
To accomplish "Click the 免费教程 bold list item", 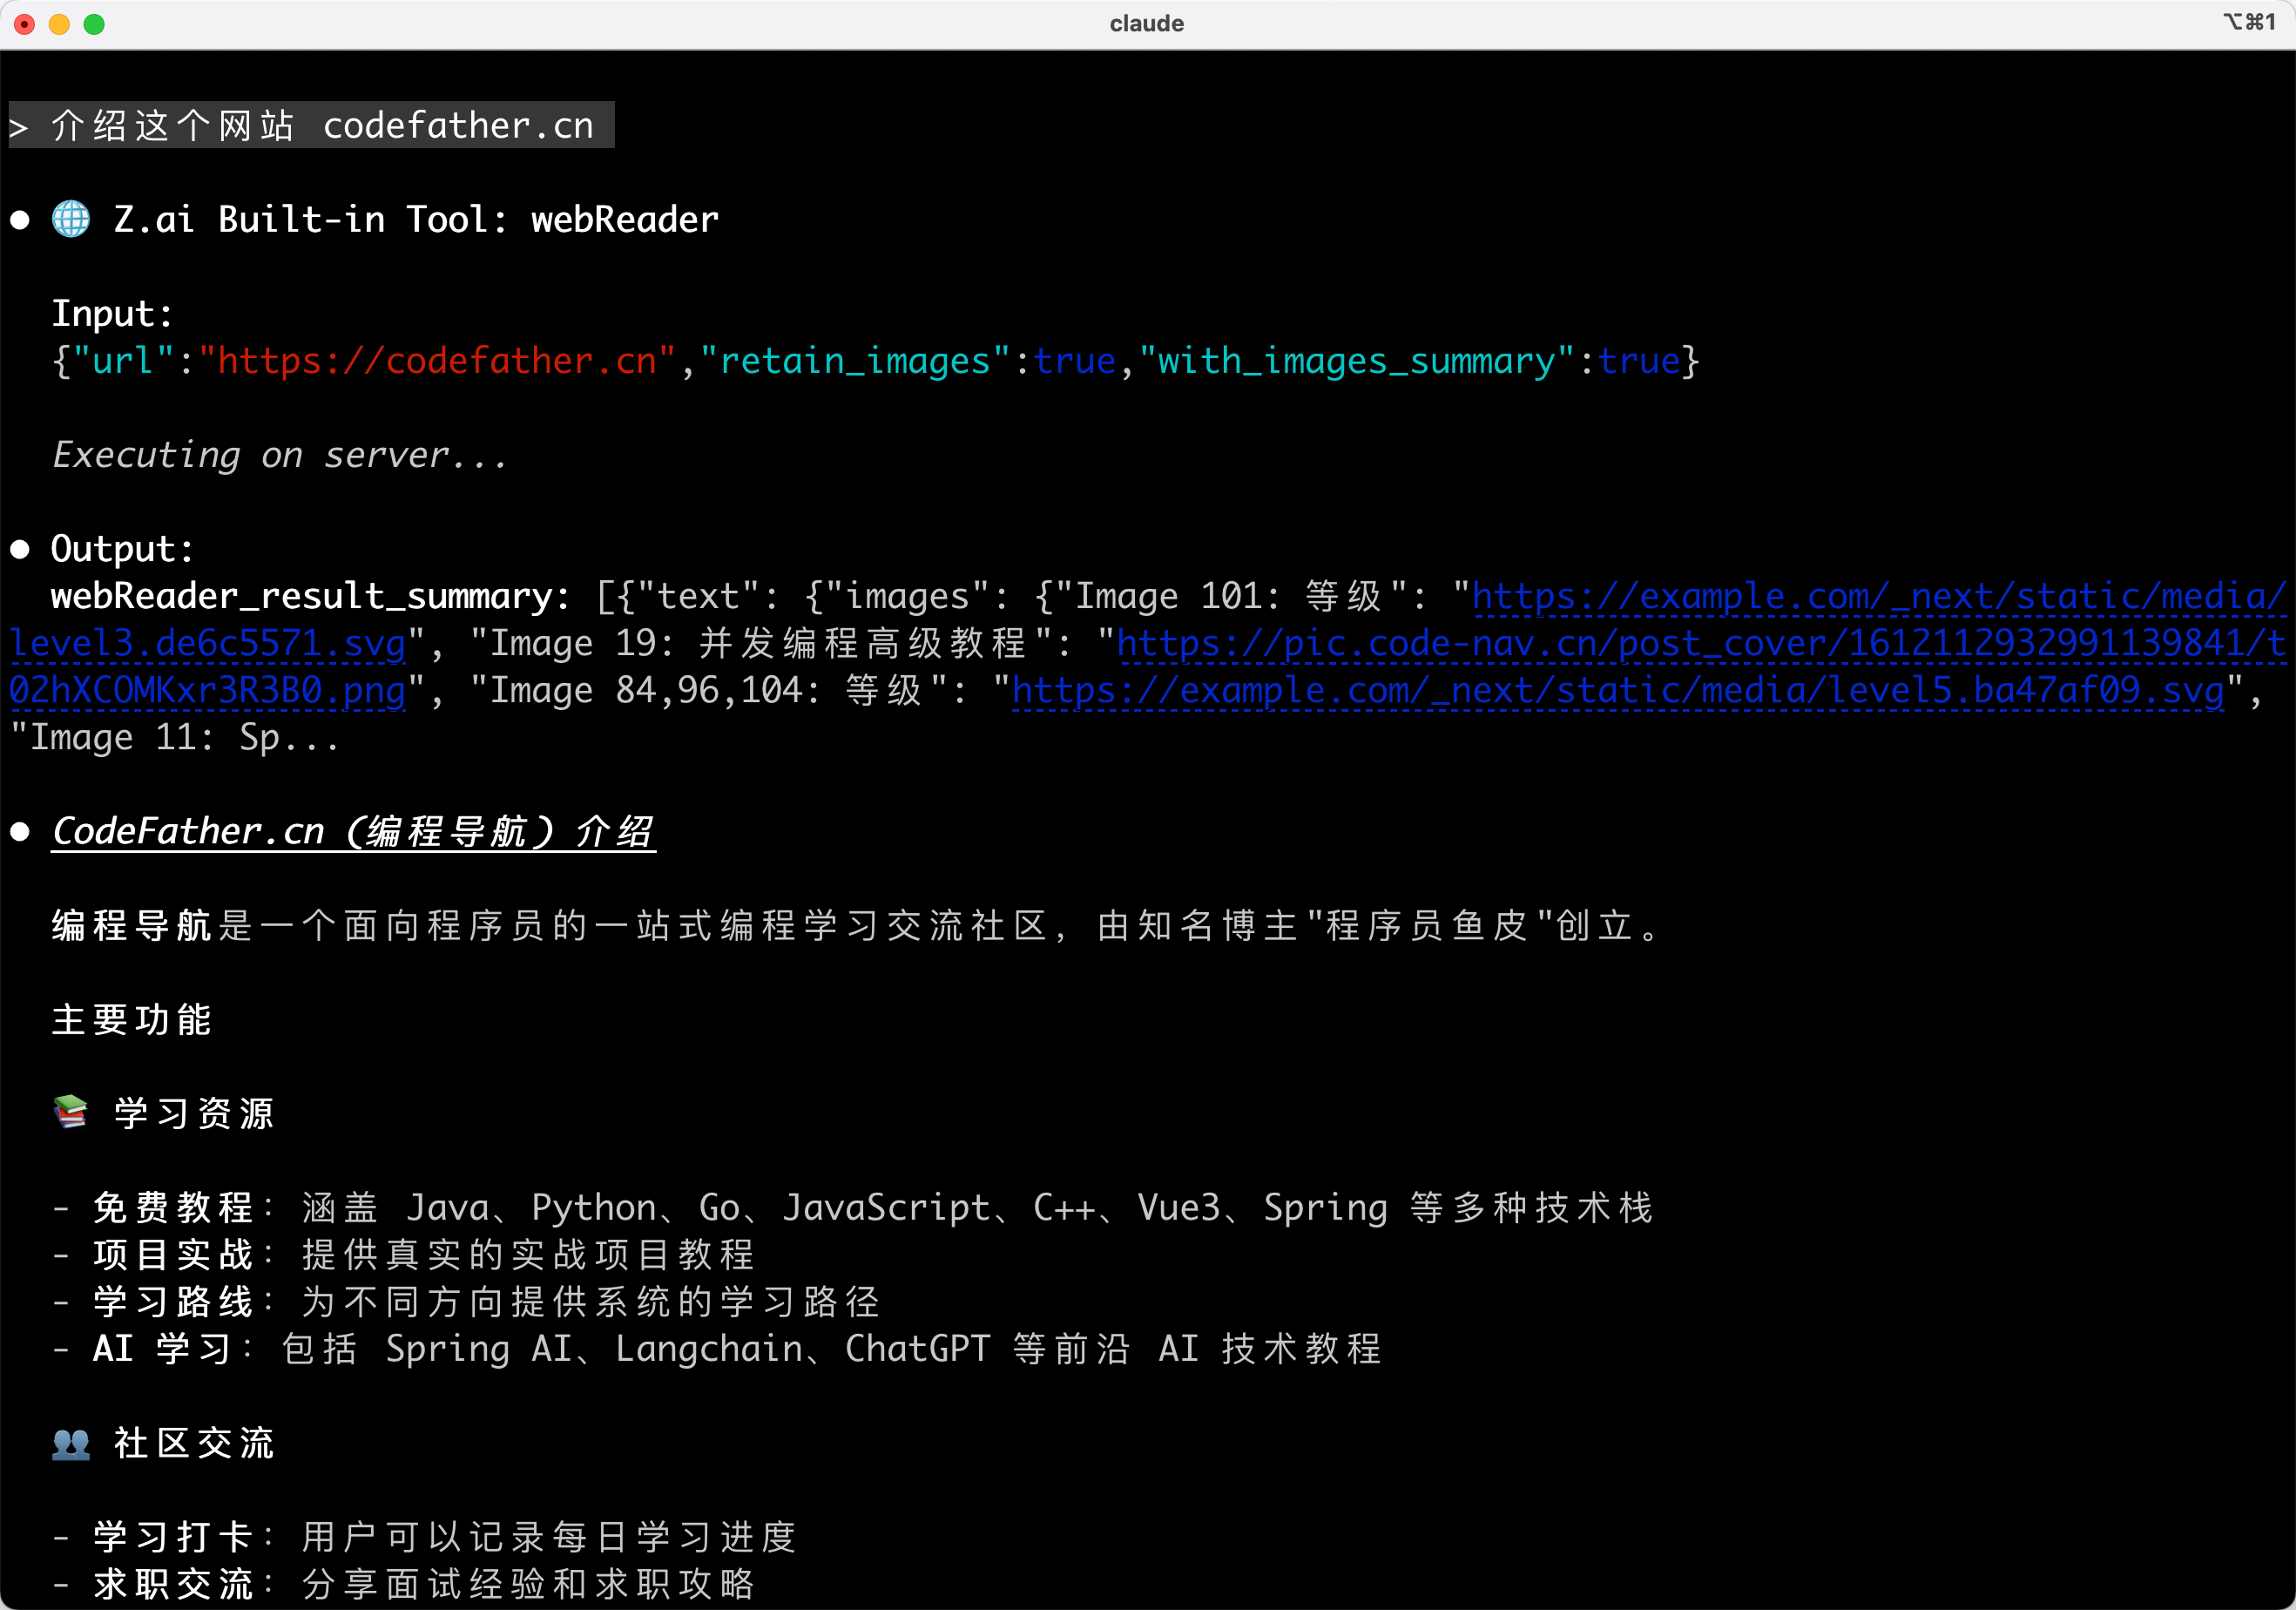I will tap(173, 1208).
